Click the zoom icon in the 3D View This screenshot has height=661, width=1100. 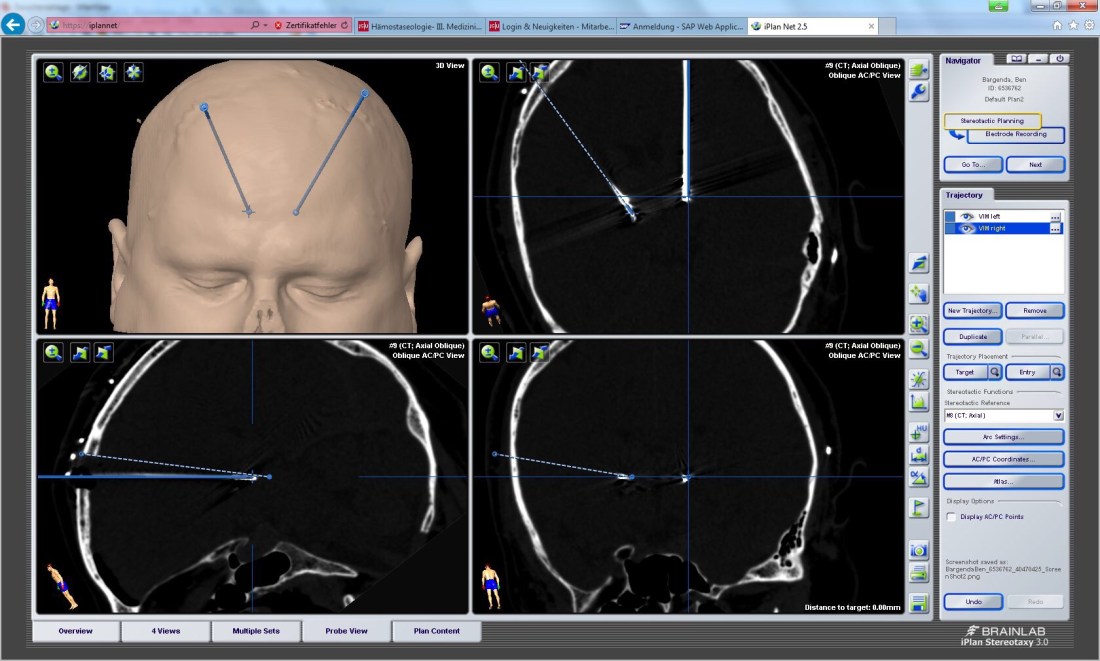pyautogui.click(x=53, y=72)
